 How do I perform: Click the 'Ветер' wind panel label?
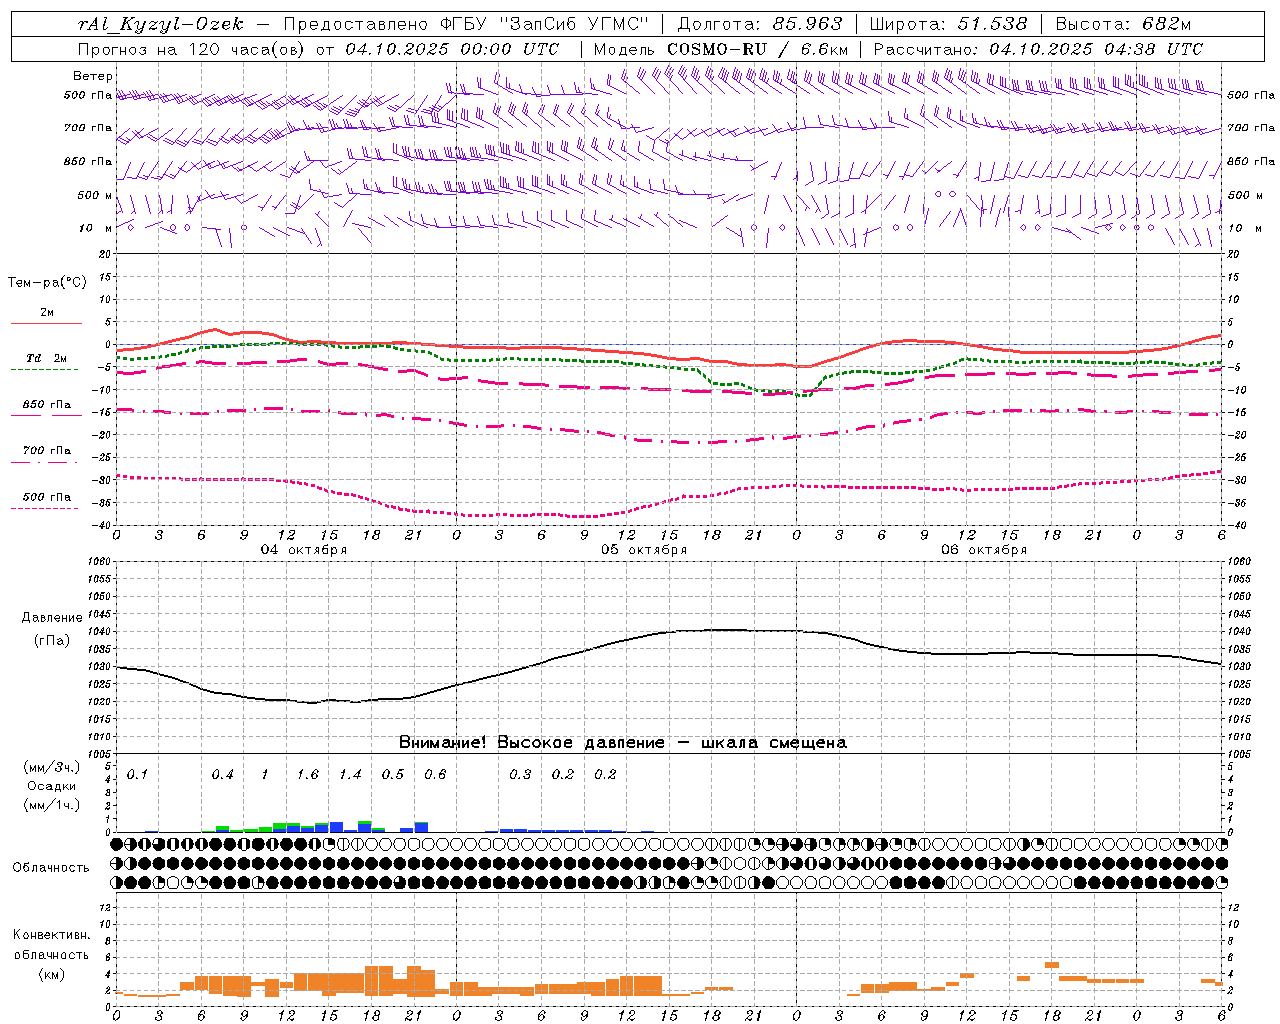click(x=93, y=76)
